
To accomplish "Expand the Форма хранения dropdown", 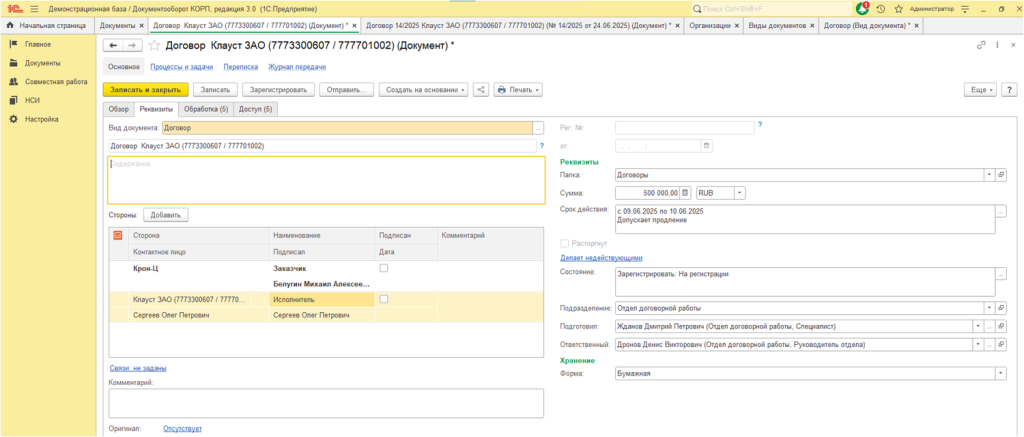I will point(1000,374).
